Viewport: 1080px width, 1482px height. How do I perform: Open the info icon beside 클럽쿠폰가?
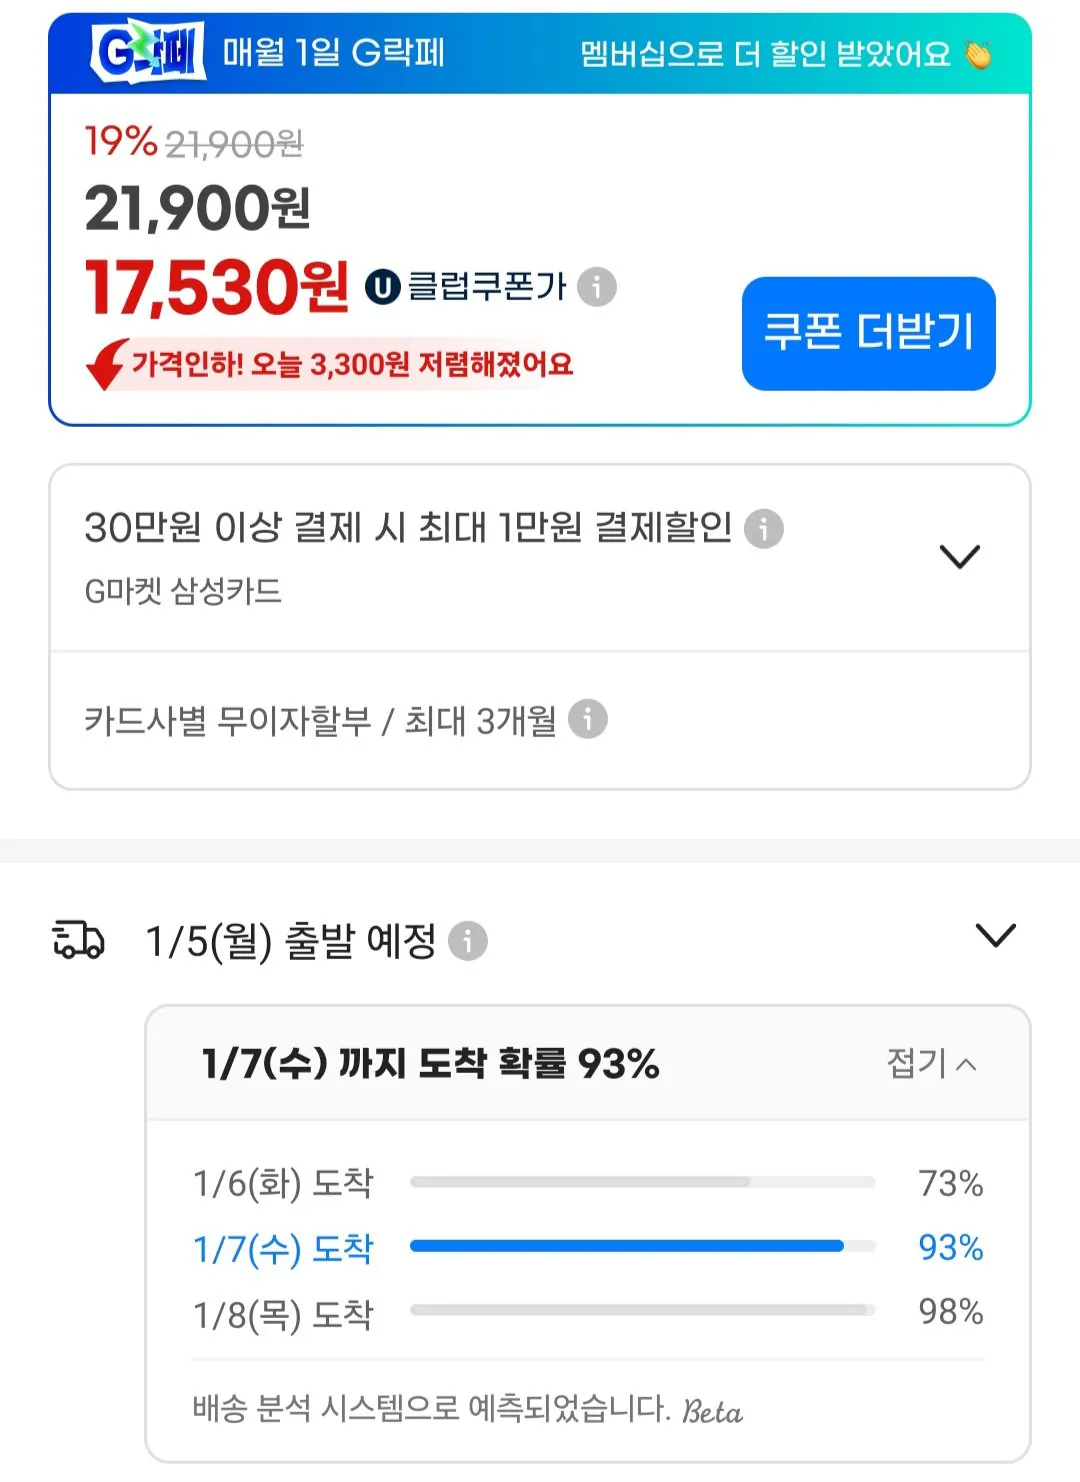pyautogui.click(x=598, y=289)
